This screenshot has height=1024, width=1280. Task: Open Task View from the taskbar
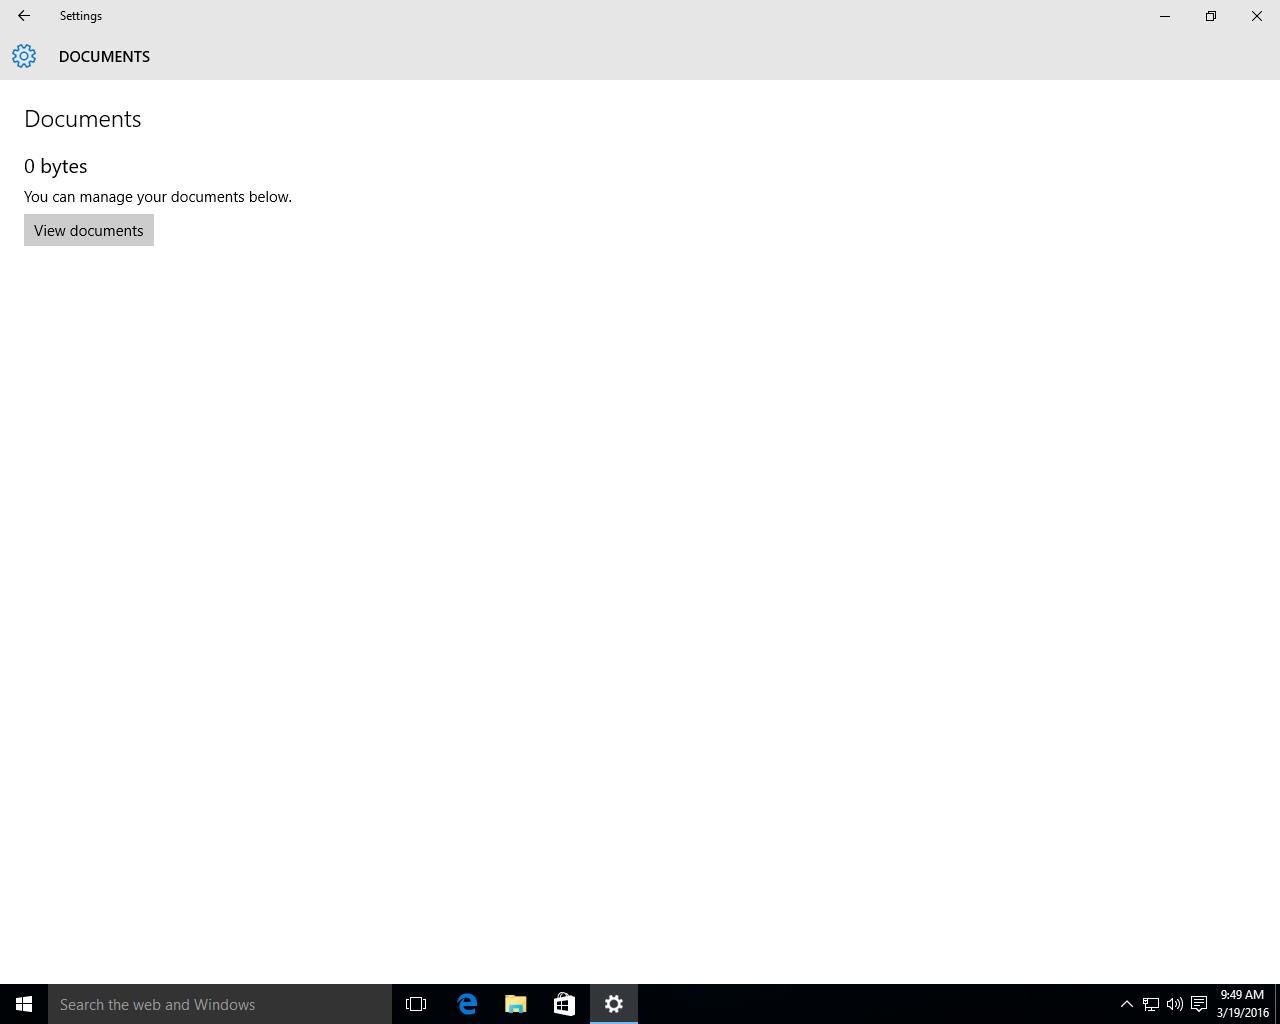(416, 1004)
